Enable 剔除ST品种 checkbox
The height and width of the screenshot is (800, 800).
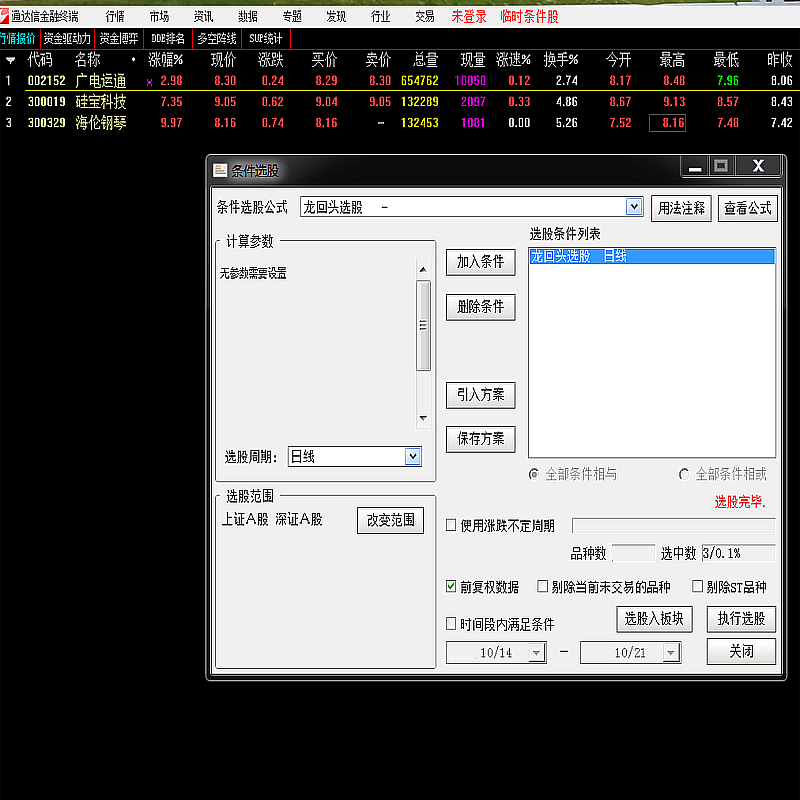pyautogui.click(x=698, y=587)
